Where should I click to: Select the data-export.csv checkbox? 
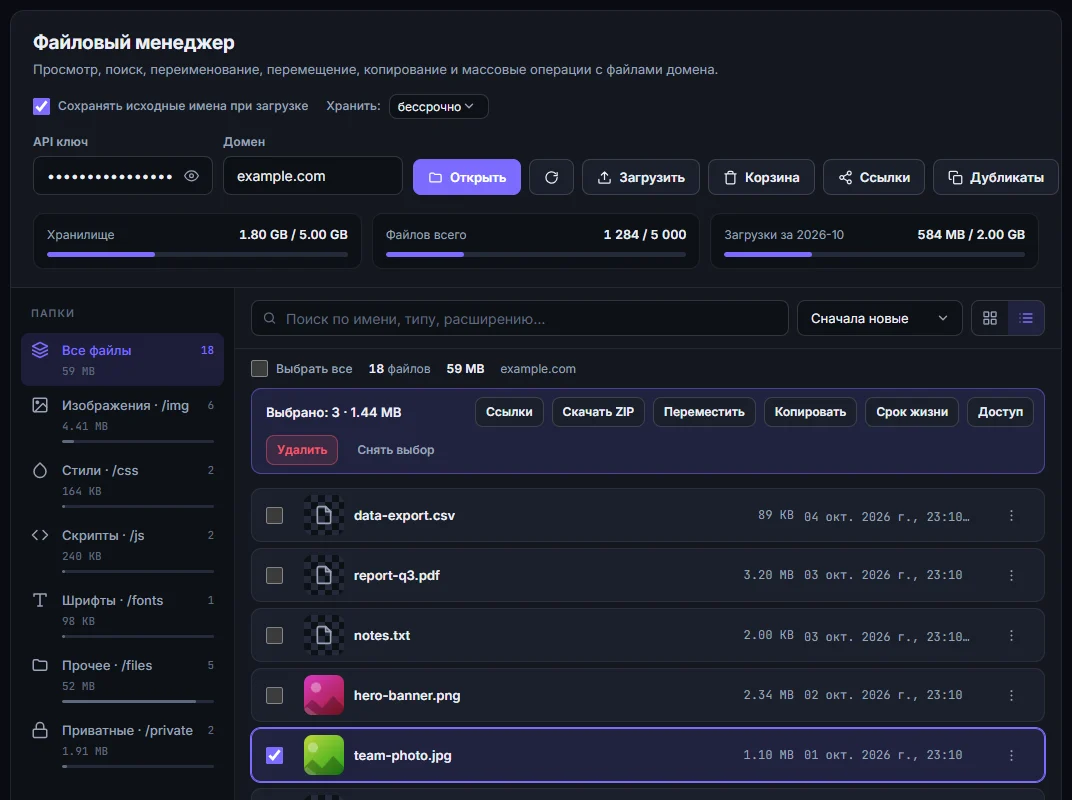(x=275, y=516)
